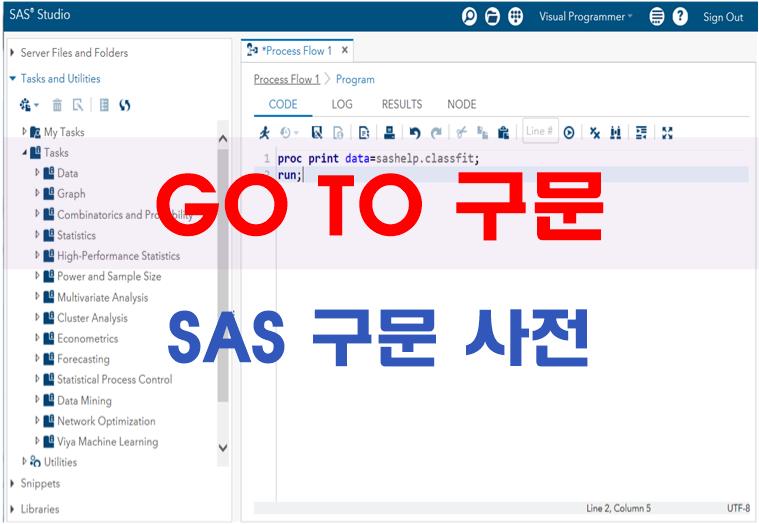Select High-Performance Statistics tree item
The image size is (759, 524).
pos(118,255)
